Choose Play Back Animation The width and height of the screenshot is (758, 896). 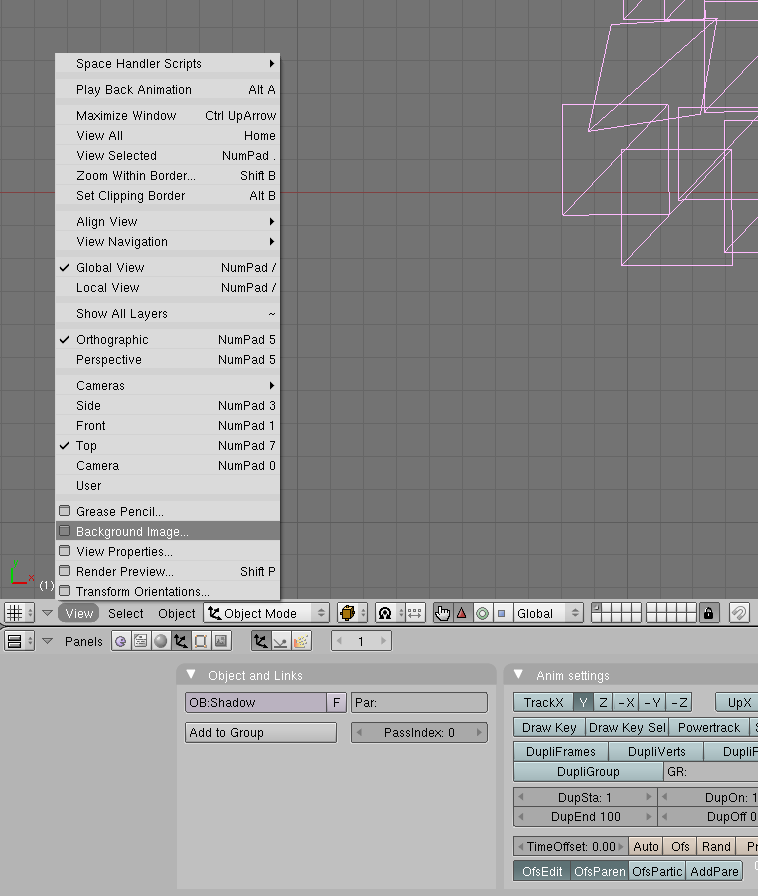click(167, 89)
